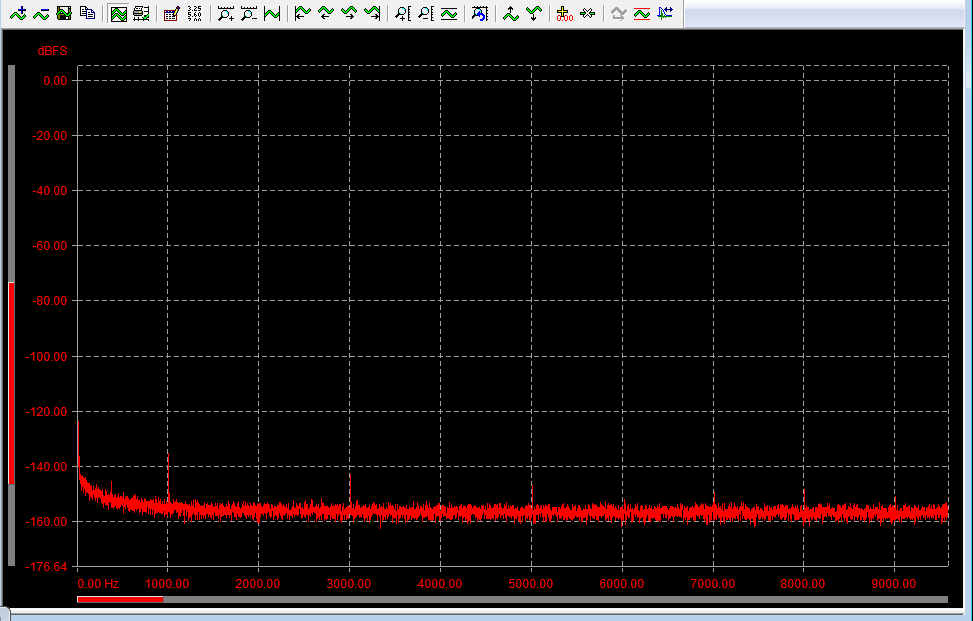This screenshot has height=621, width=973.
Task: Click the 9000.00 frequency axis label
Action: (894, 584)
